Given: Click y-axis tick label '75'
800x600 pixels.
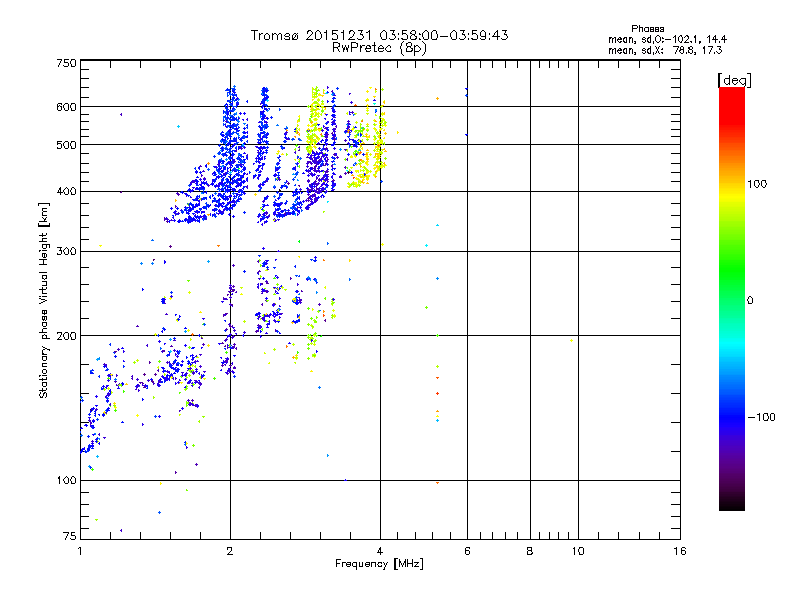Looking at the screenshot, I should [x=70, y=536].
